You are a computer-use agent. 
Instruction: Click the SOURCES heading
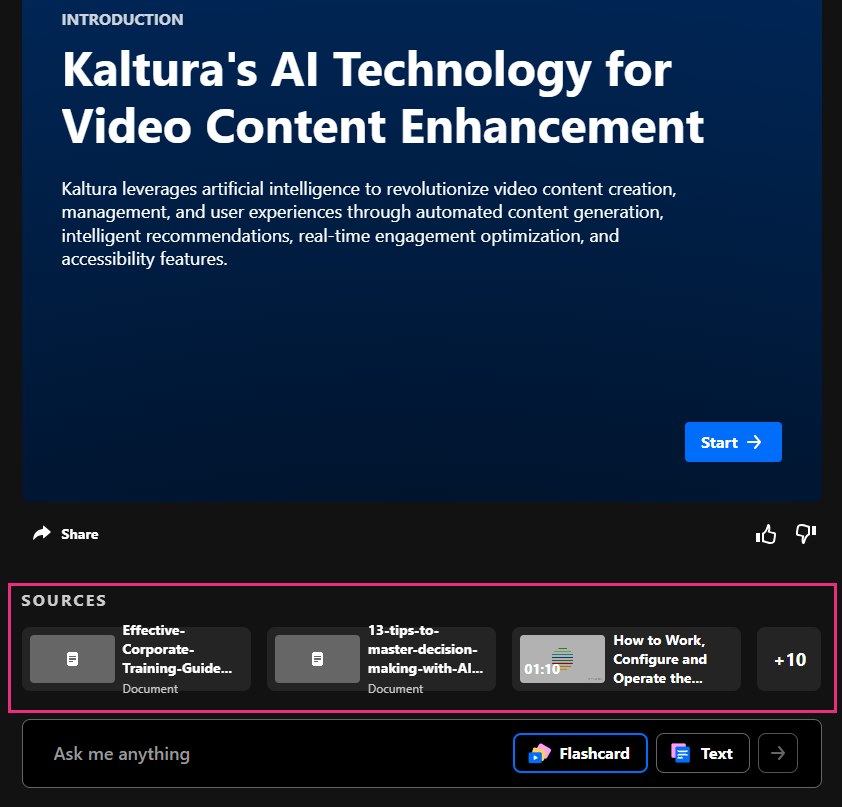pyautogui.click(x=64, y=600)
